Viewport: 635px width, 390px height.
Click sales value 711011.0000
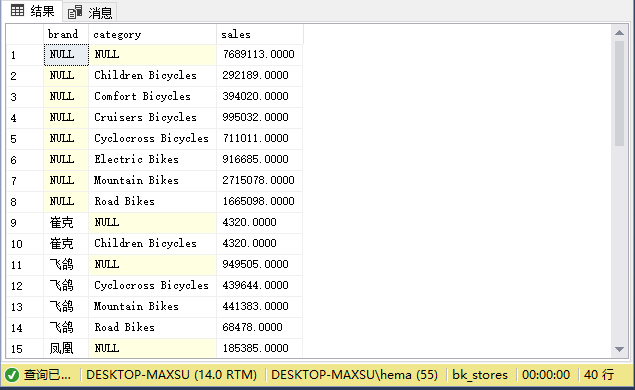tap(260, 139)
